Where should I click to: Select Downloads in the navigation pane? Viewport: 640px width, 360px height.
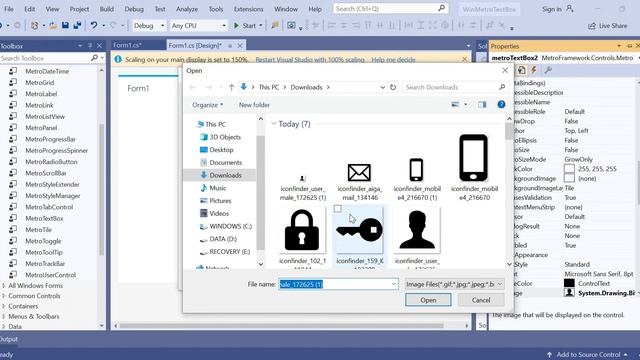tap(225, 175)
